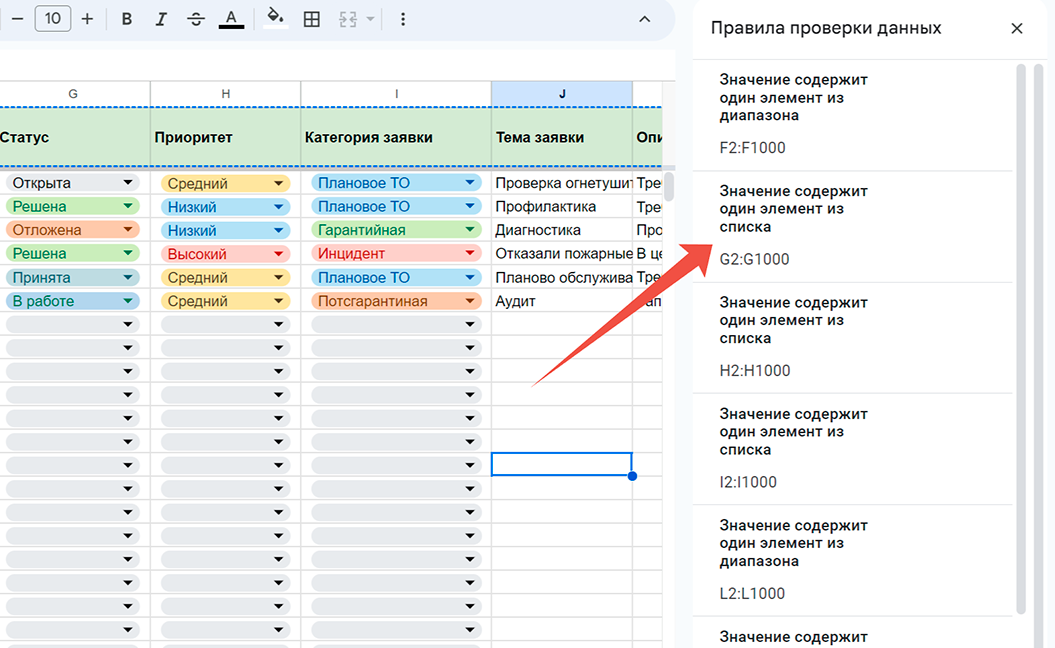This screenshot has width=1055, height=648.
Task: Collapse the toolbar using the chevron
Action: [x=645, y=19]
